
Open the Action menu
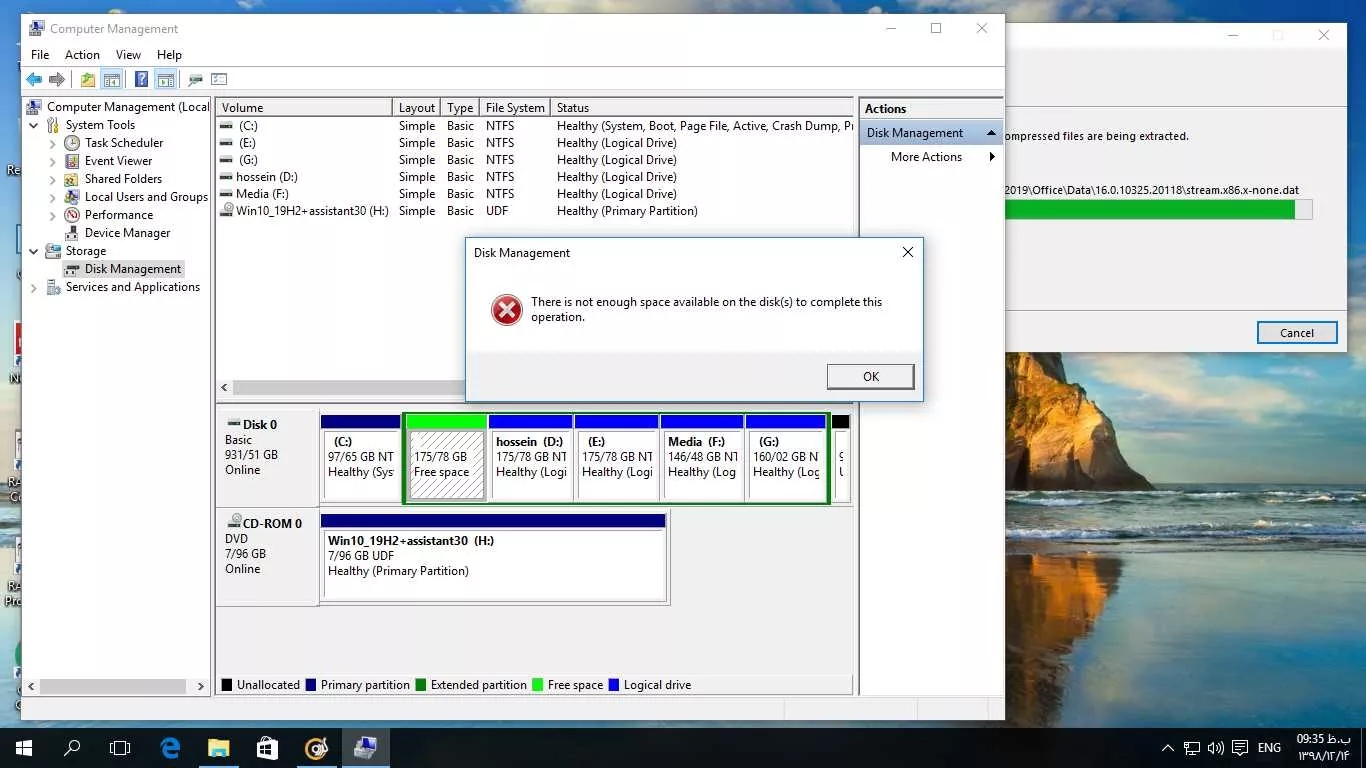82,55
